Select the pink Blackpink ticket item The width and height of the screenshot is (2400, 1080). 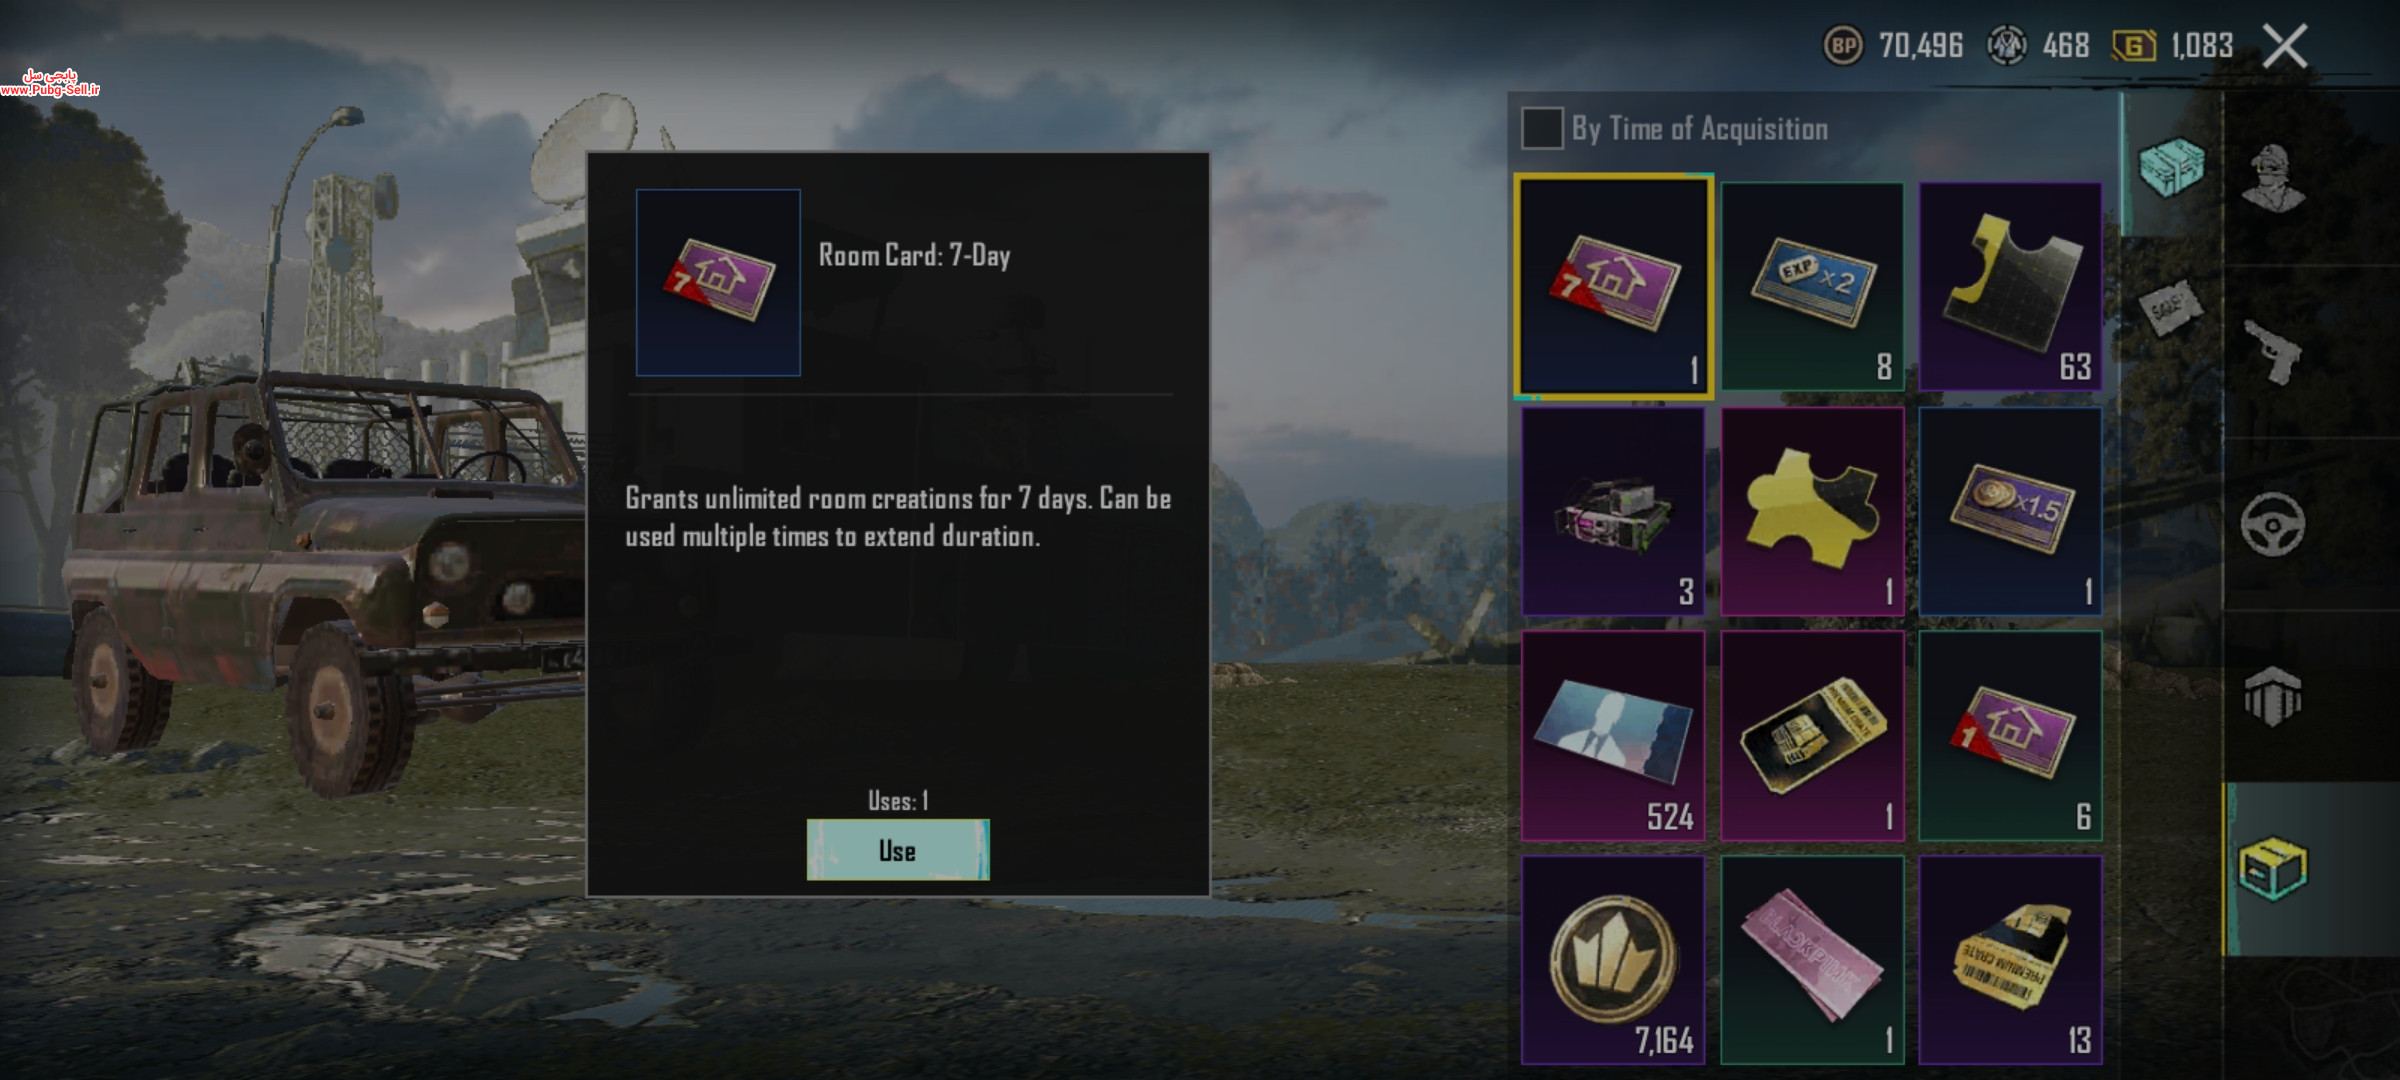coord(1812,959)
